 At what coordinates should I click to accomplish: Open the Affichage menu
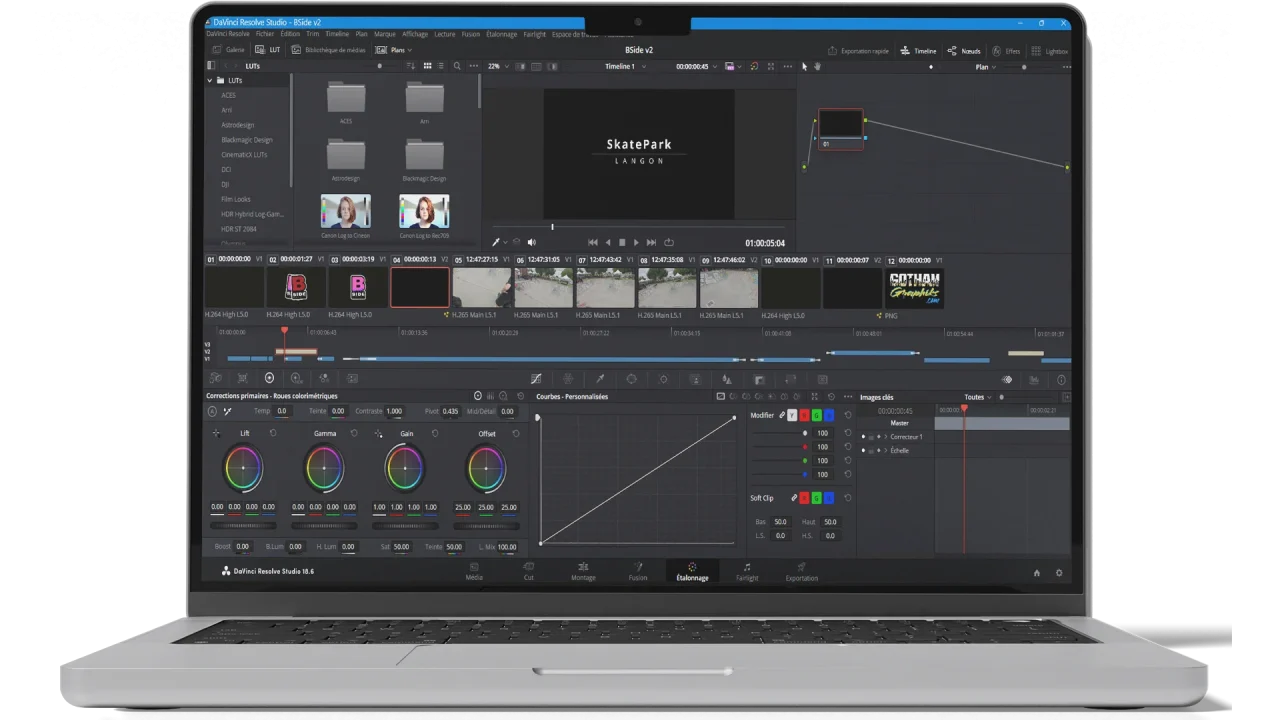(x=415, y=34)
